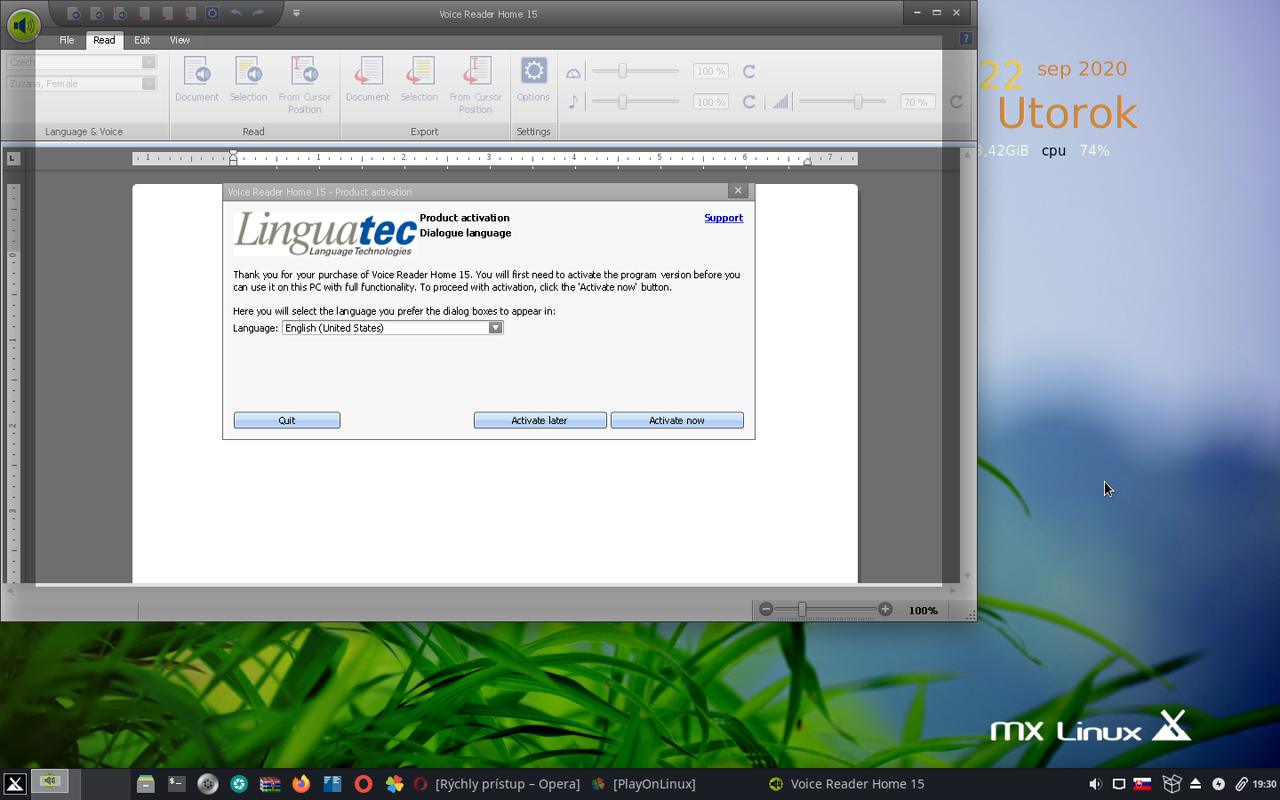1280x800 pixels.
Task: Open the help question mark icon
Action: [965, 39]
